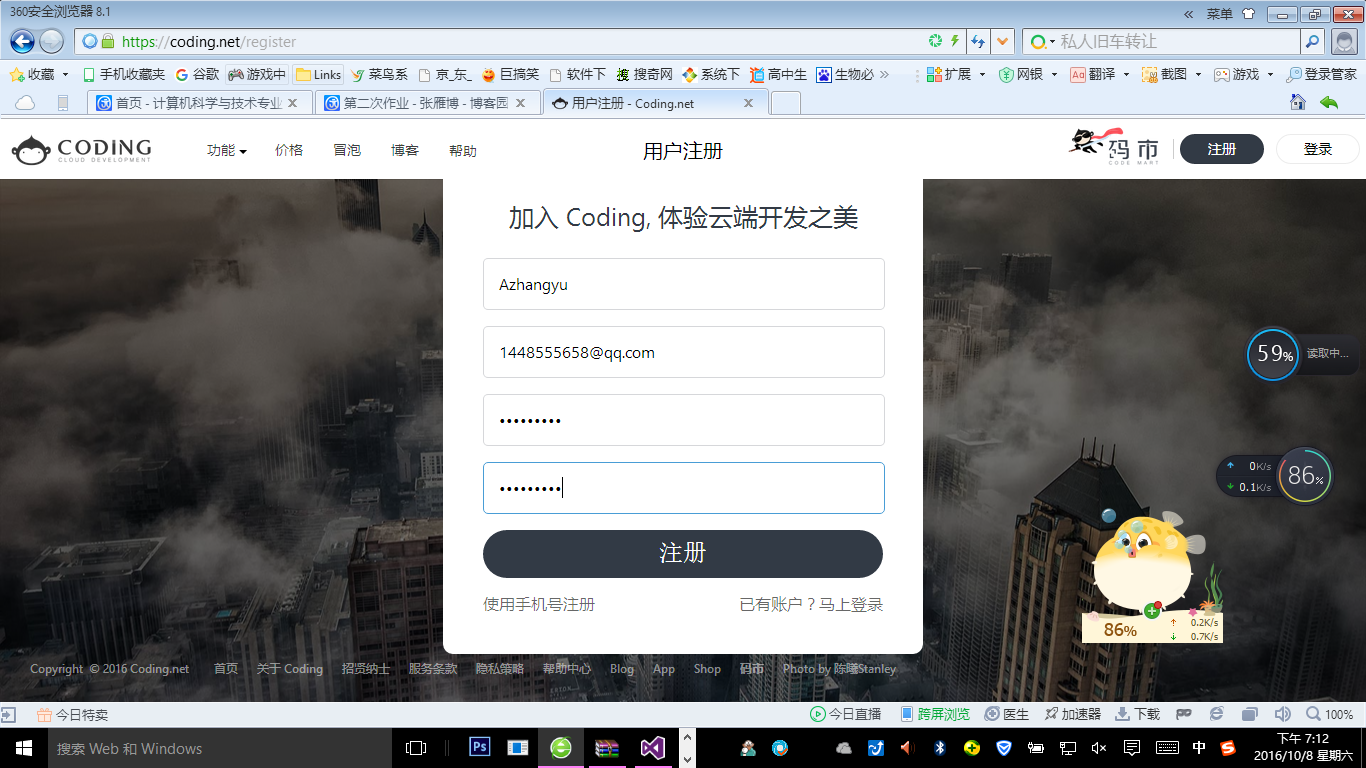Open the user avatar icon beside the search button
Image resolution: width=1366 pixels, height=768 pixels.
pos(1345,41)
